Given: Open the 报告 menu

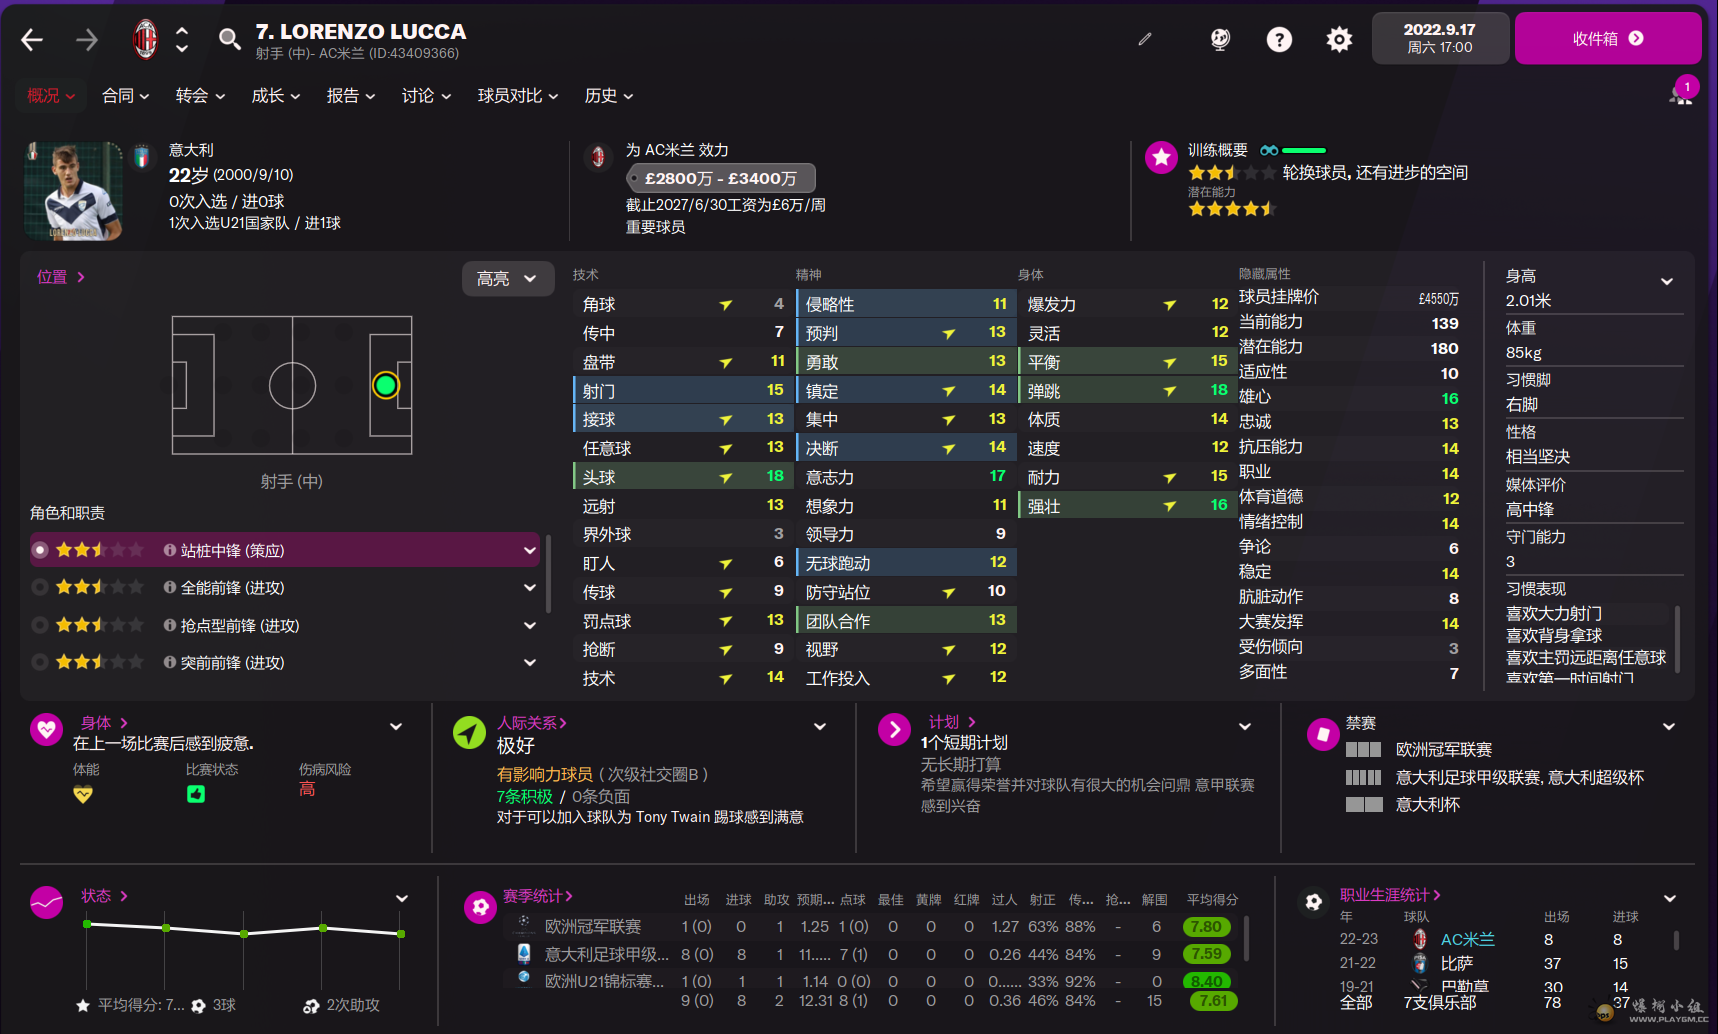Looking at the screenshot, I should tap(351, 96).
